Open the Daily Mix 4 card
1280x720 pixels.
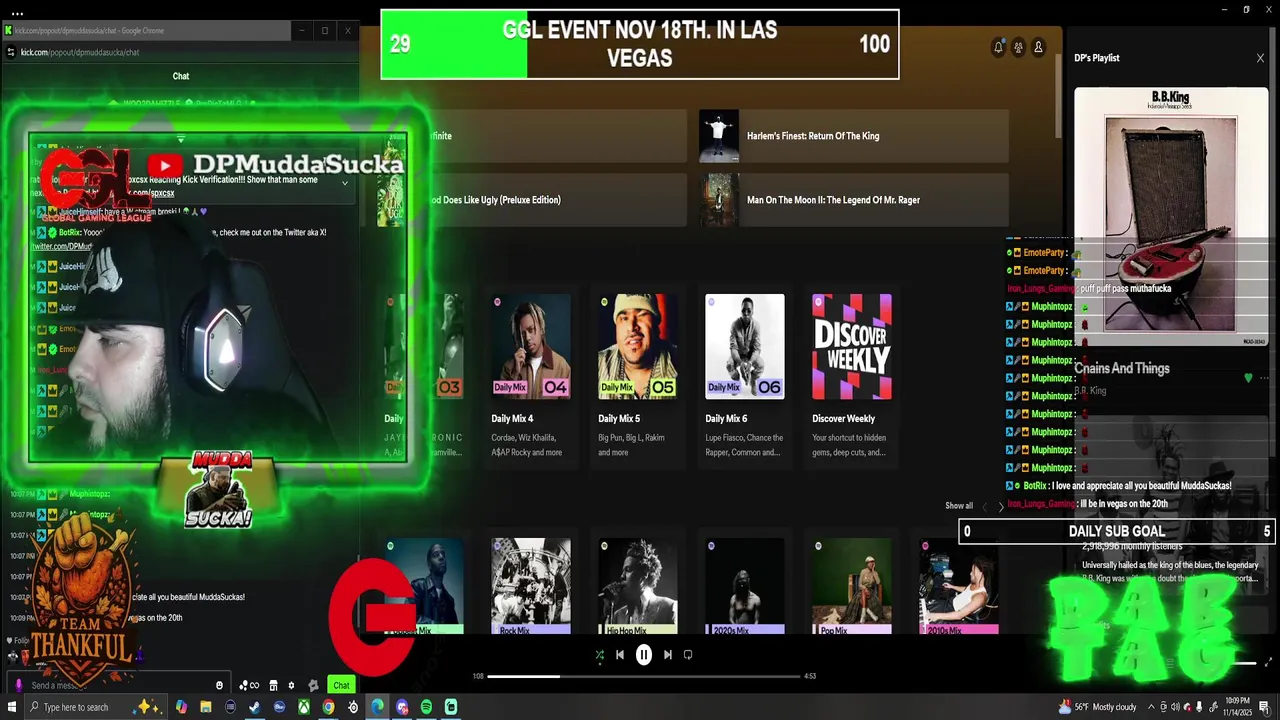click(531, 378)
